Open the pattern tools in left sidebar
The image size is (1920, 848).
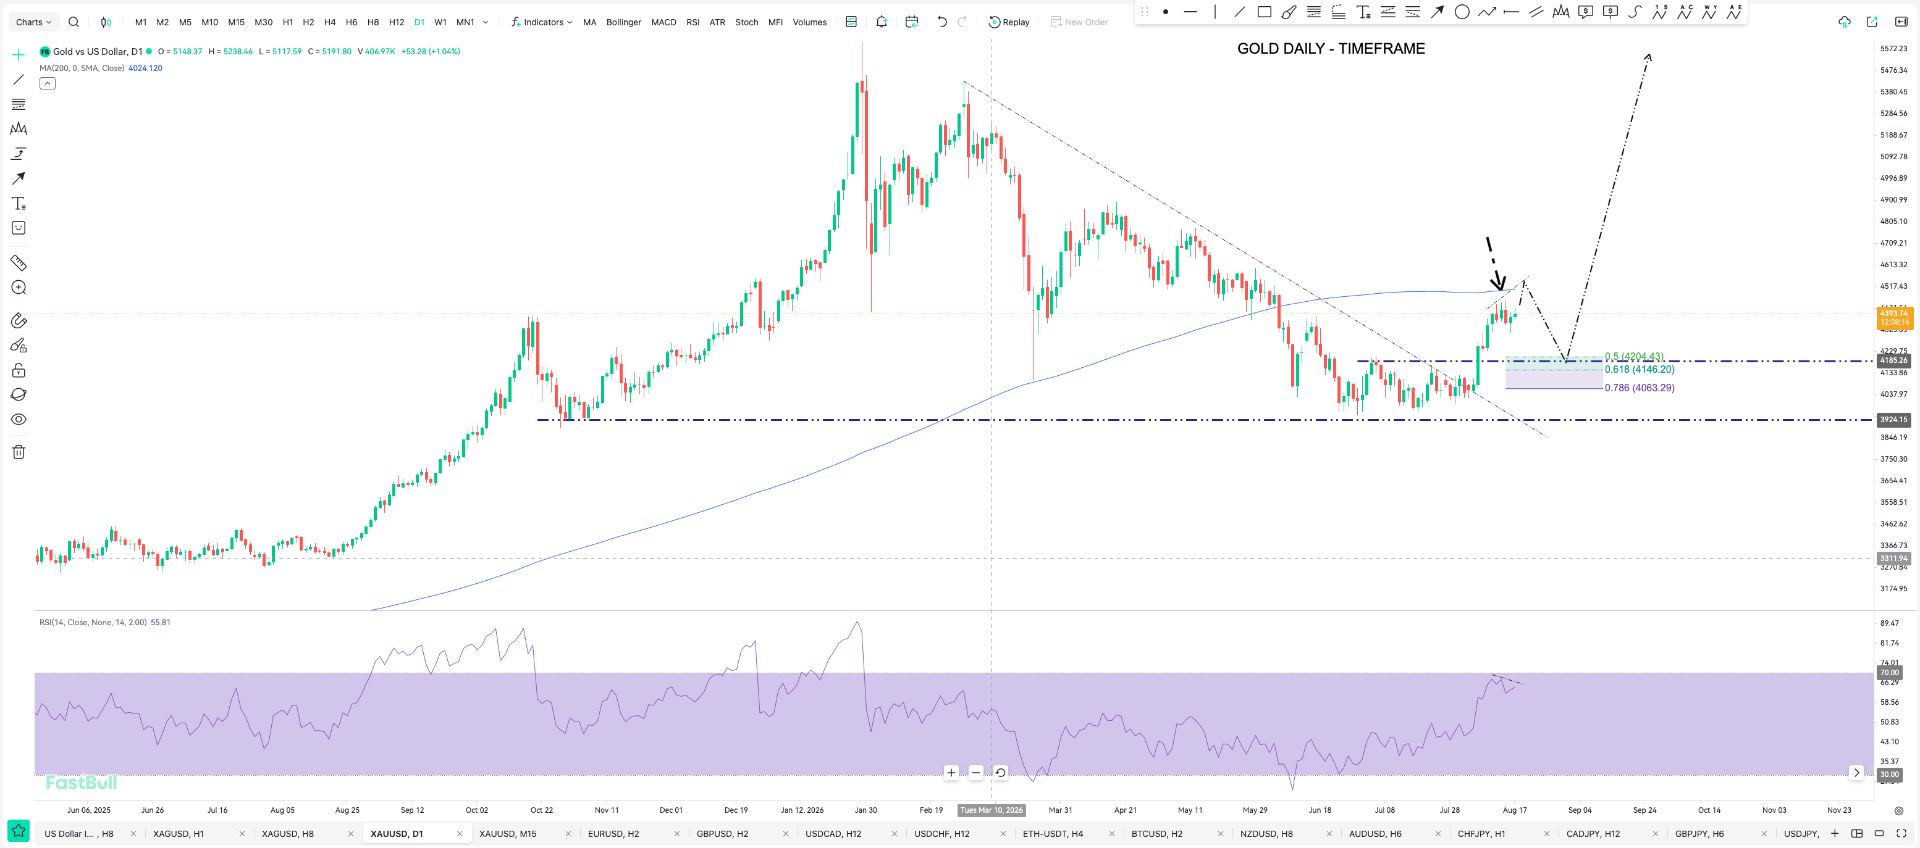pos(18,129)
